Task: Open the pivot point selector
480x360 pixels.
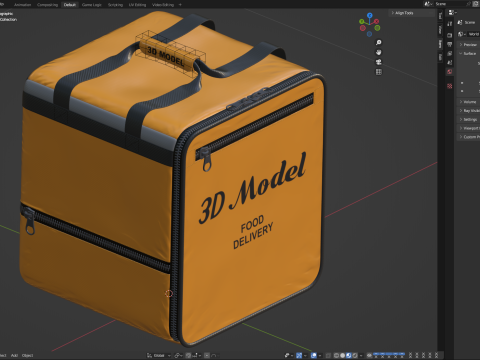Action: click(x=178, y=355)
